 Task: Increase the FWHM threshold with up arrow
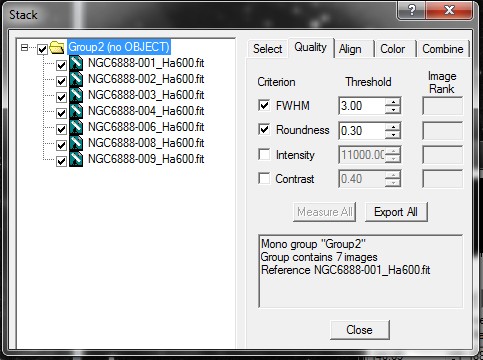pos(393,102)
